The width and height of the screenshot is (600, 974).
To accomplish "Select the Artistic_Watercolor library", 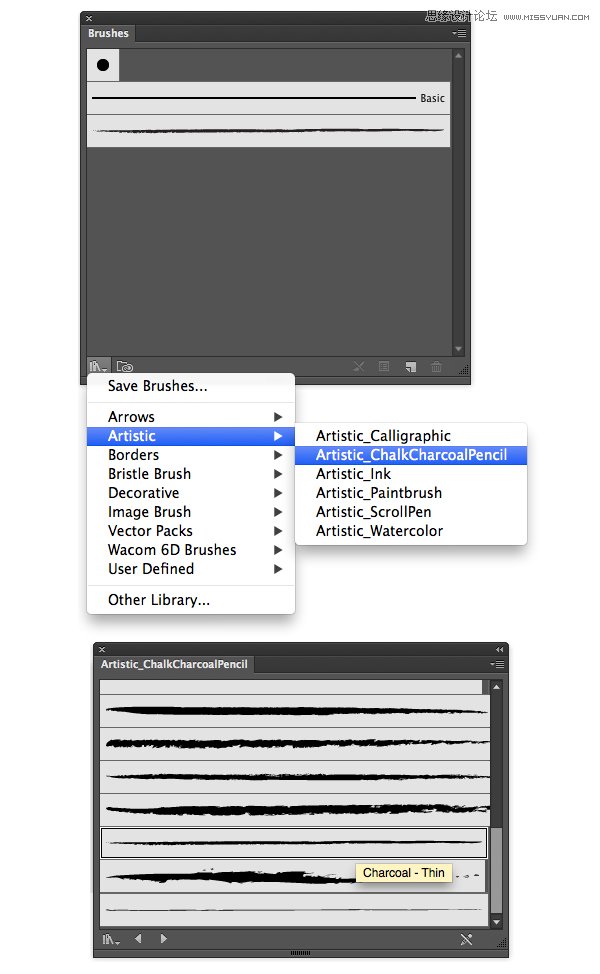I will [x=379, y=531].
